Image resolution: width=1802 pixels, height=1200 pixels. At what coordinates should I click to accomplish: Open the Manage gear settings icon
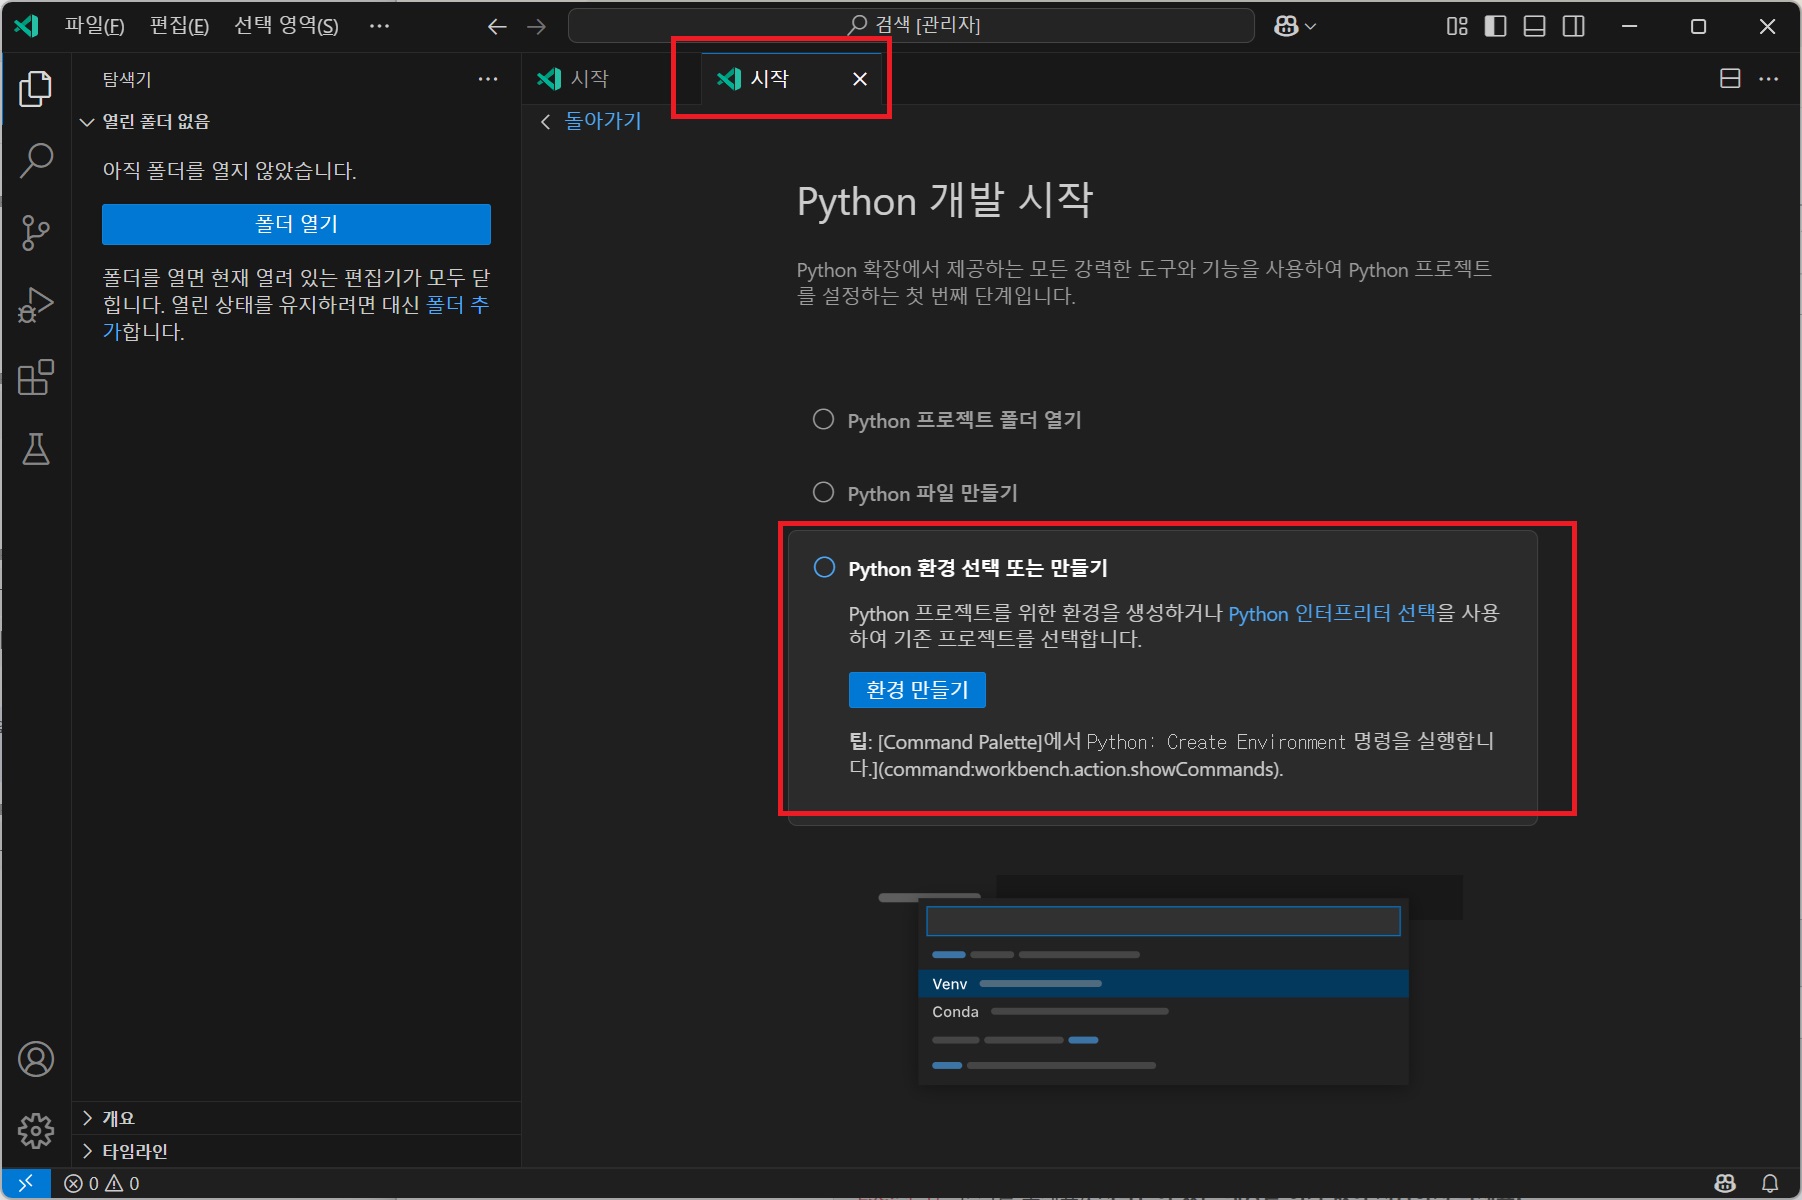(x=36, y=1131)
